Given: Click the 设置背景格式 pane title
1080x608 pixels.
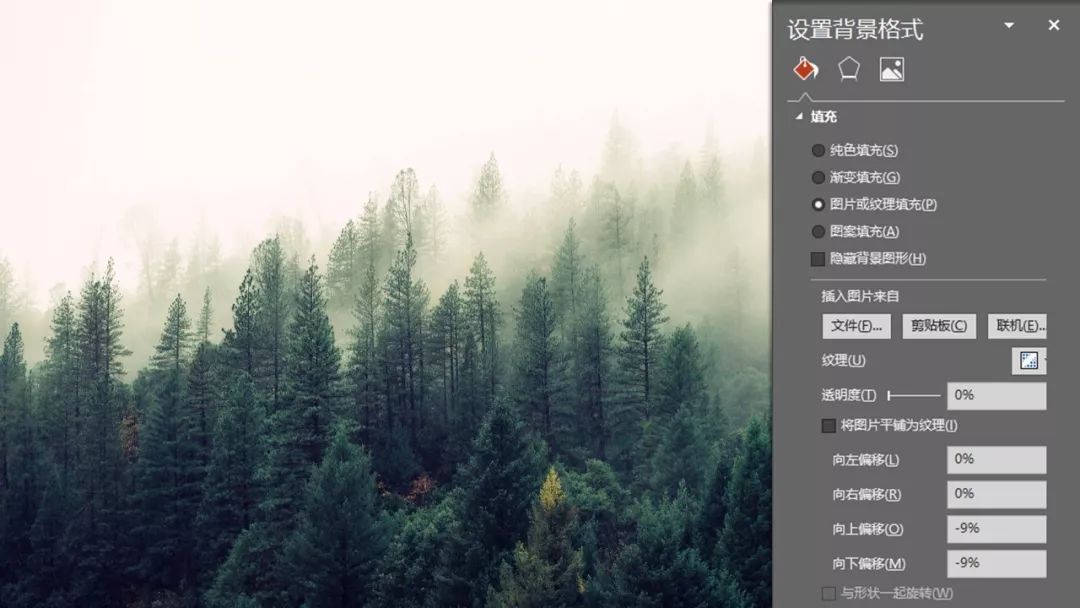Looking at the screenshot, I should click(x=855, y=30).
